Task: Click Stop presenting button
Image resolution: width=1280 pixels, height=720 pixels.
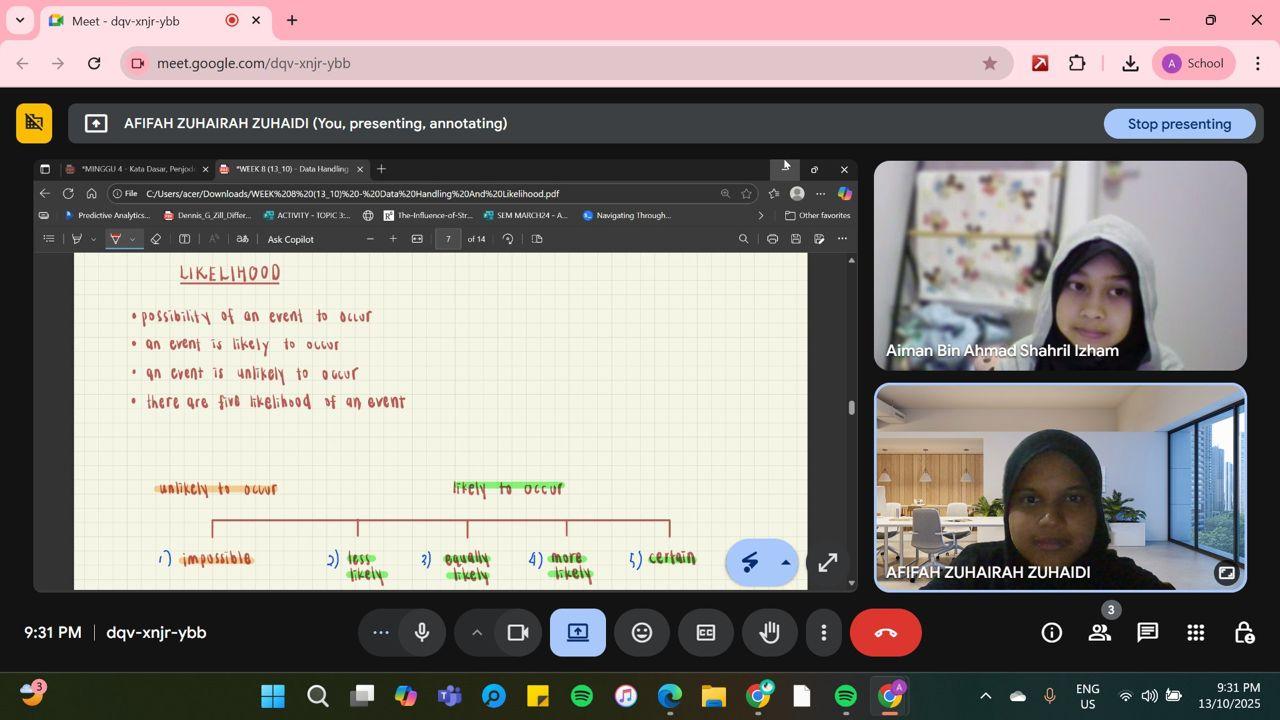Action: click(x=1179, y=124)
